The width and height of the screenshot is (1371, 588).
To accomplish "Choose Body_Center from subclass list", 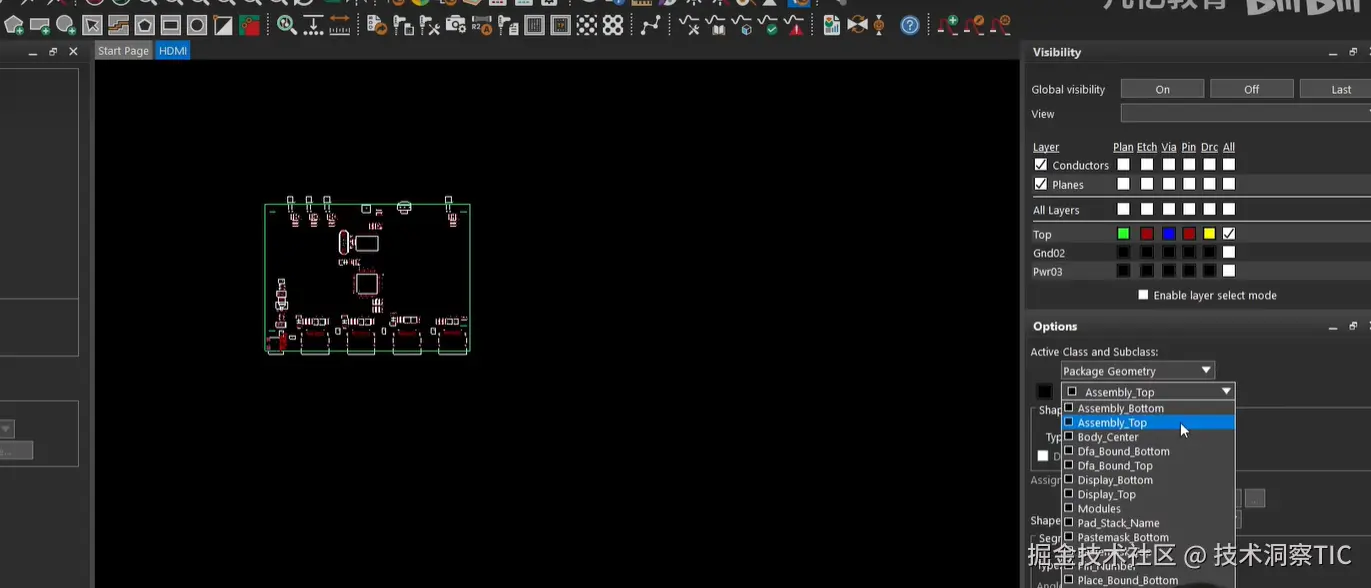I will click(x=1148, y=437).
